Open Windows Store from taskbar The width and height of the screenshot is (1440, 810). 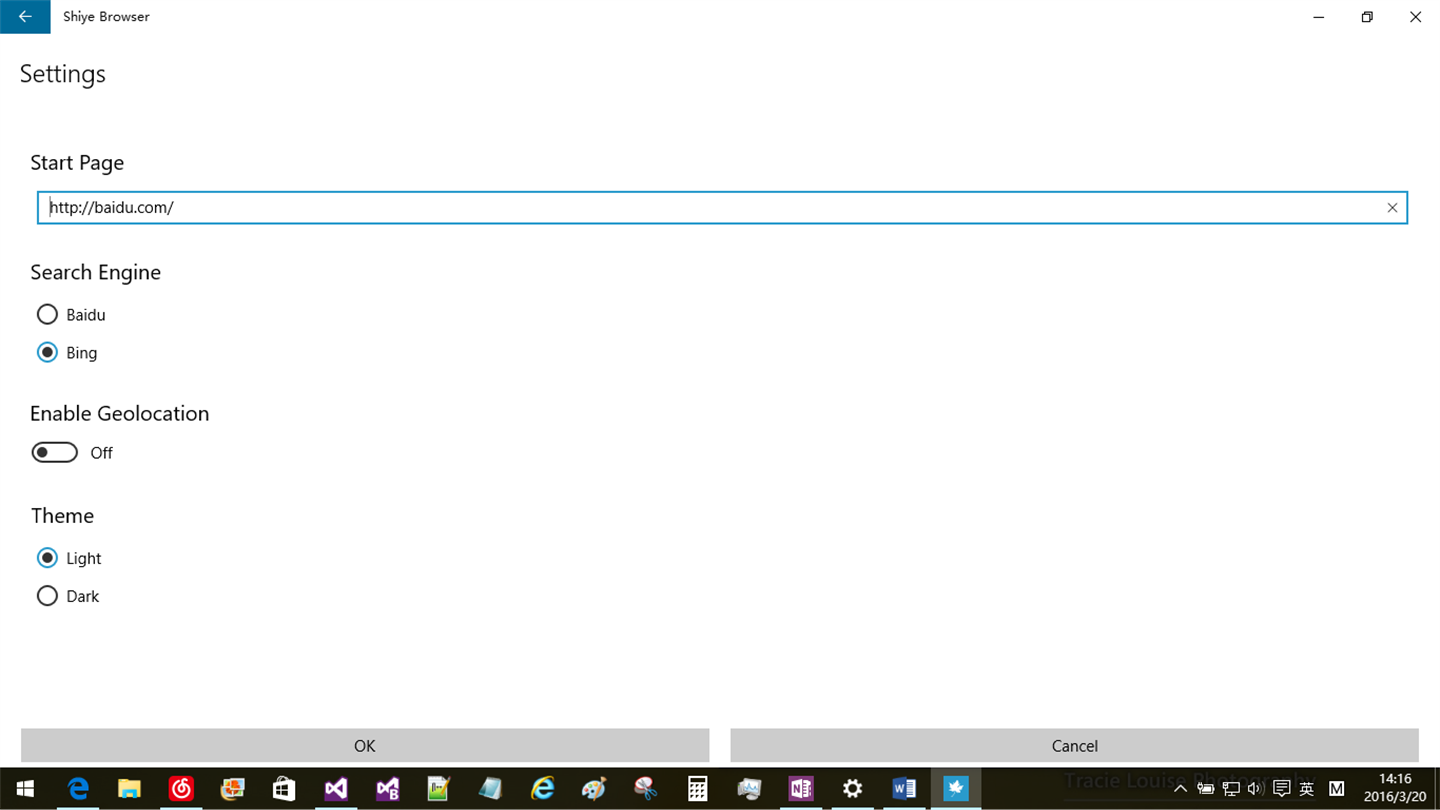284,789
